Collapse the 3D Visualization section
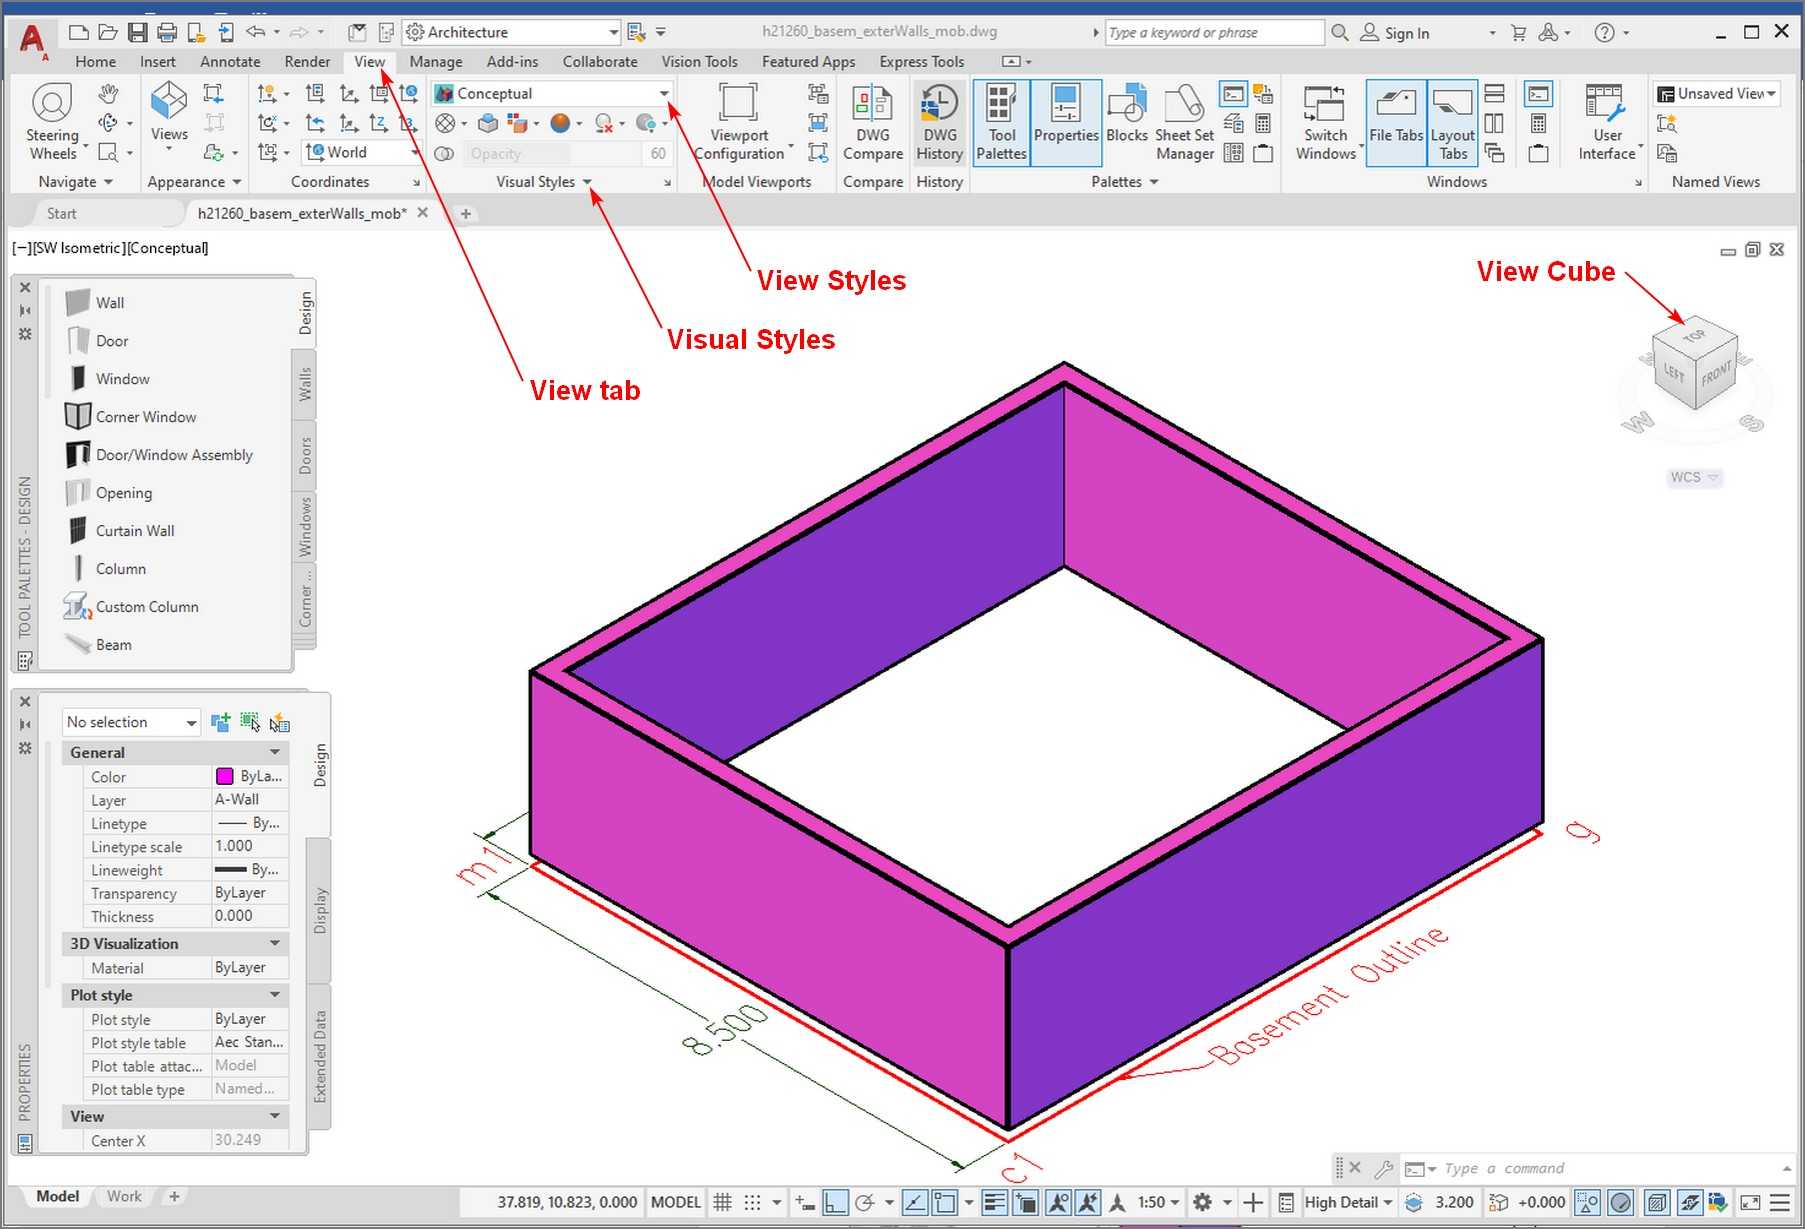Screen dimensions: 1805x1229 click(275, 943)
